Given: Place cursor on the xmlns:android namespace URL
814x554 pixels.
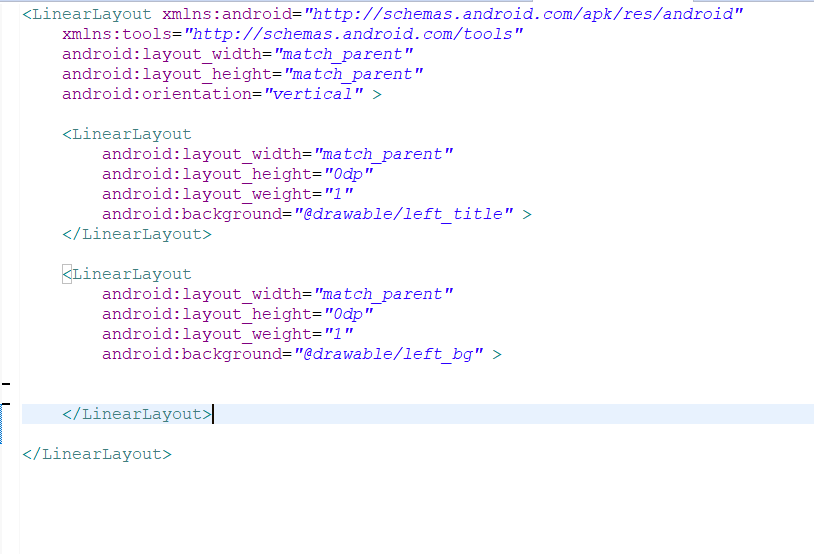Looking at the screenshot, I should pos(524,14).
